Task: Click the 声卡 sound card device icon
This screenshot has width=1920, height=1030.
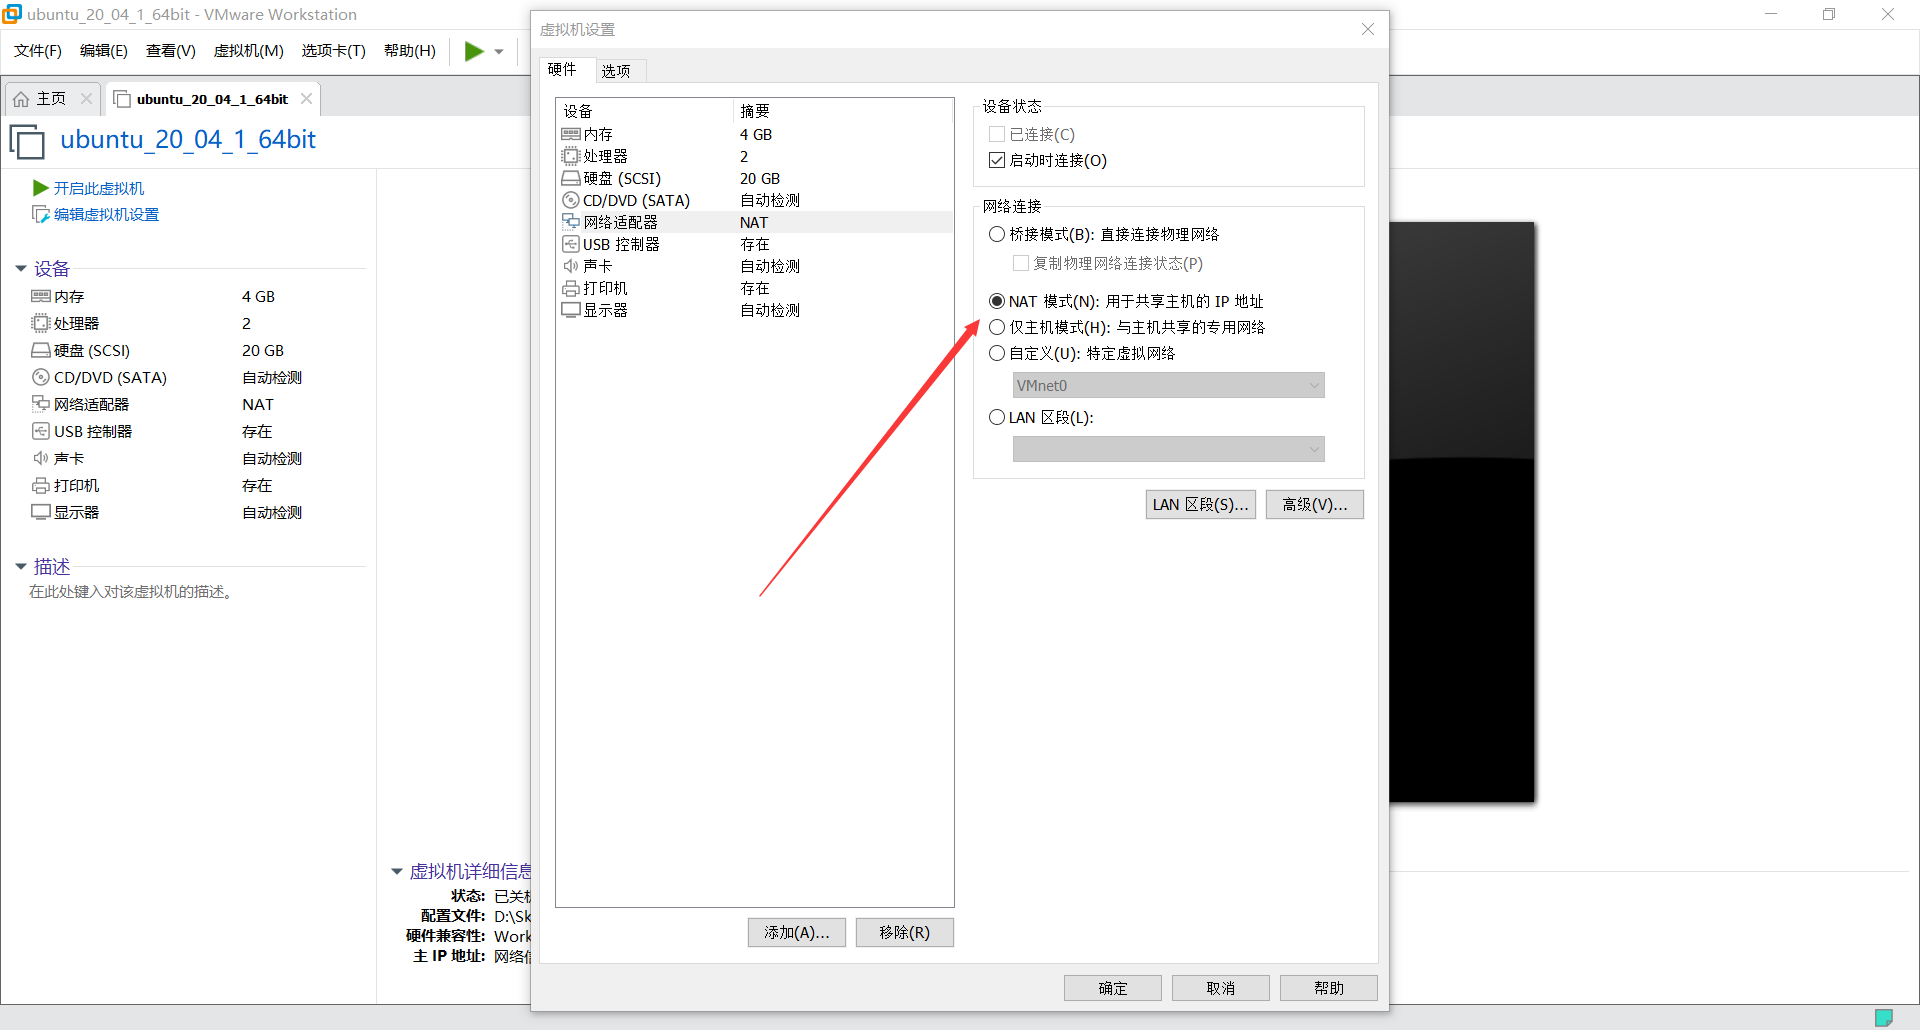Action: pyautogui.click(x=571, y=266)
